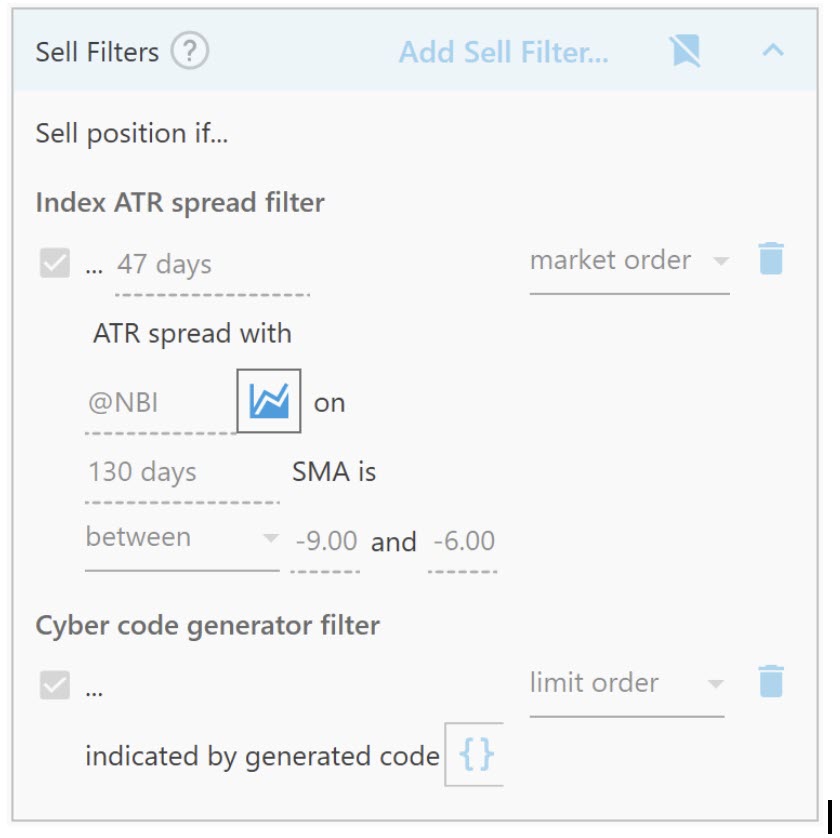Click Add Sell Filter... link
The height and width of the screenshot is (838, 840).
tap(503, 52)
